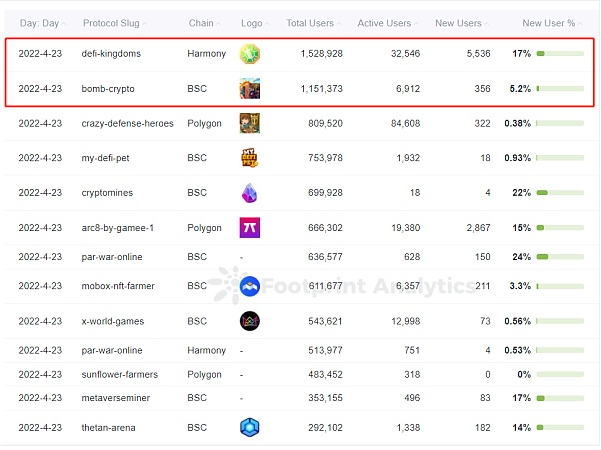Click the crazy-defense-heroes logo icon
This screenshot has width=601, height=450.
250,123
